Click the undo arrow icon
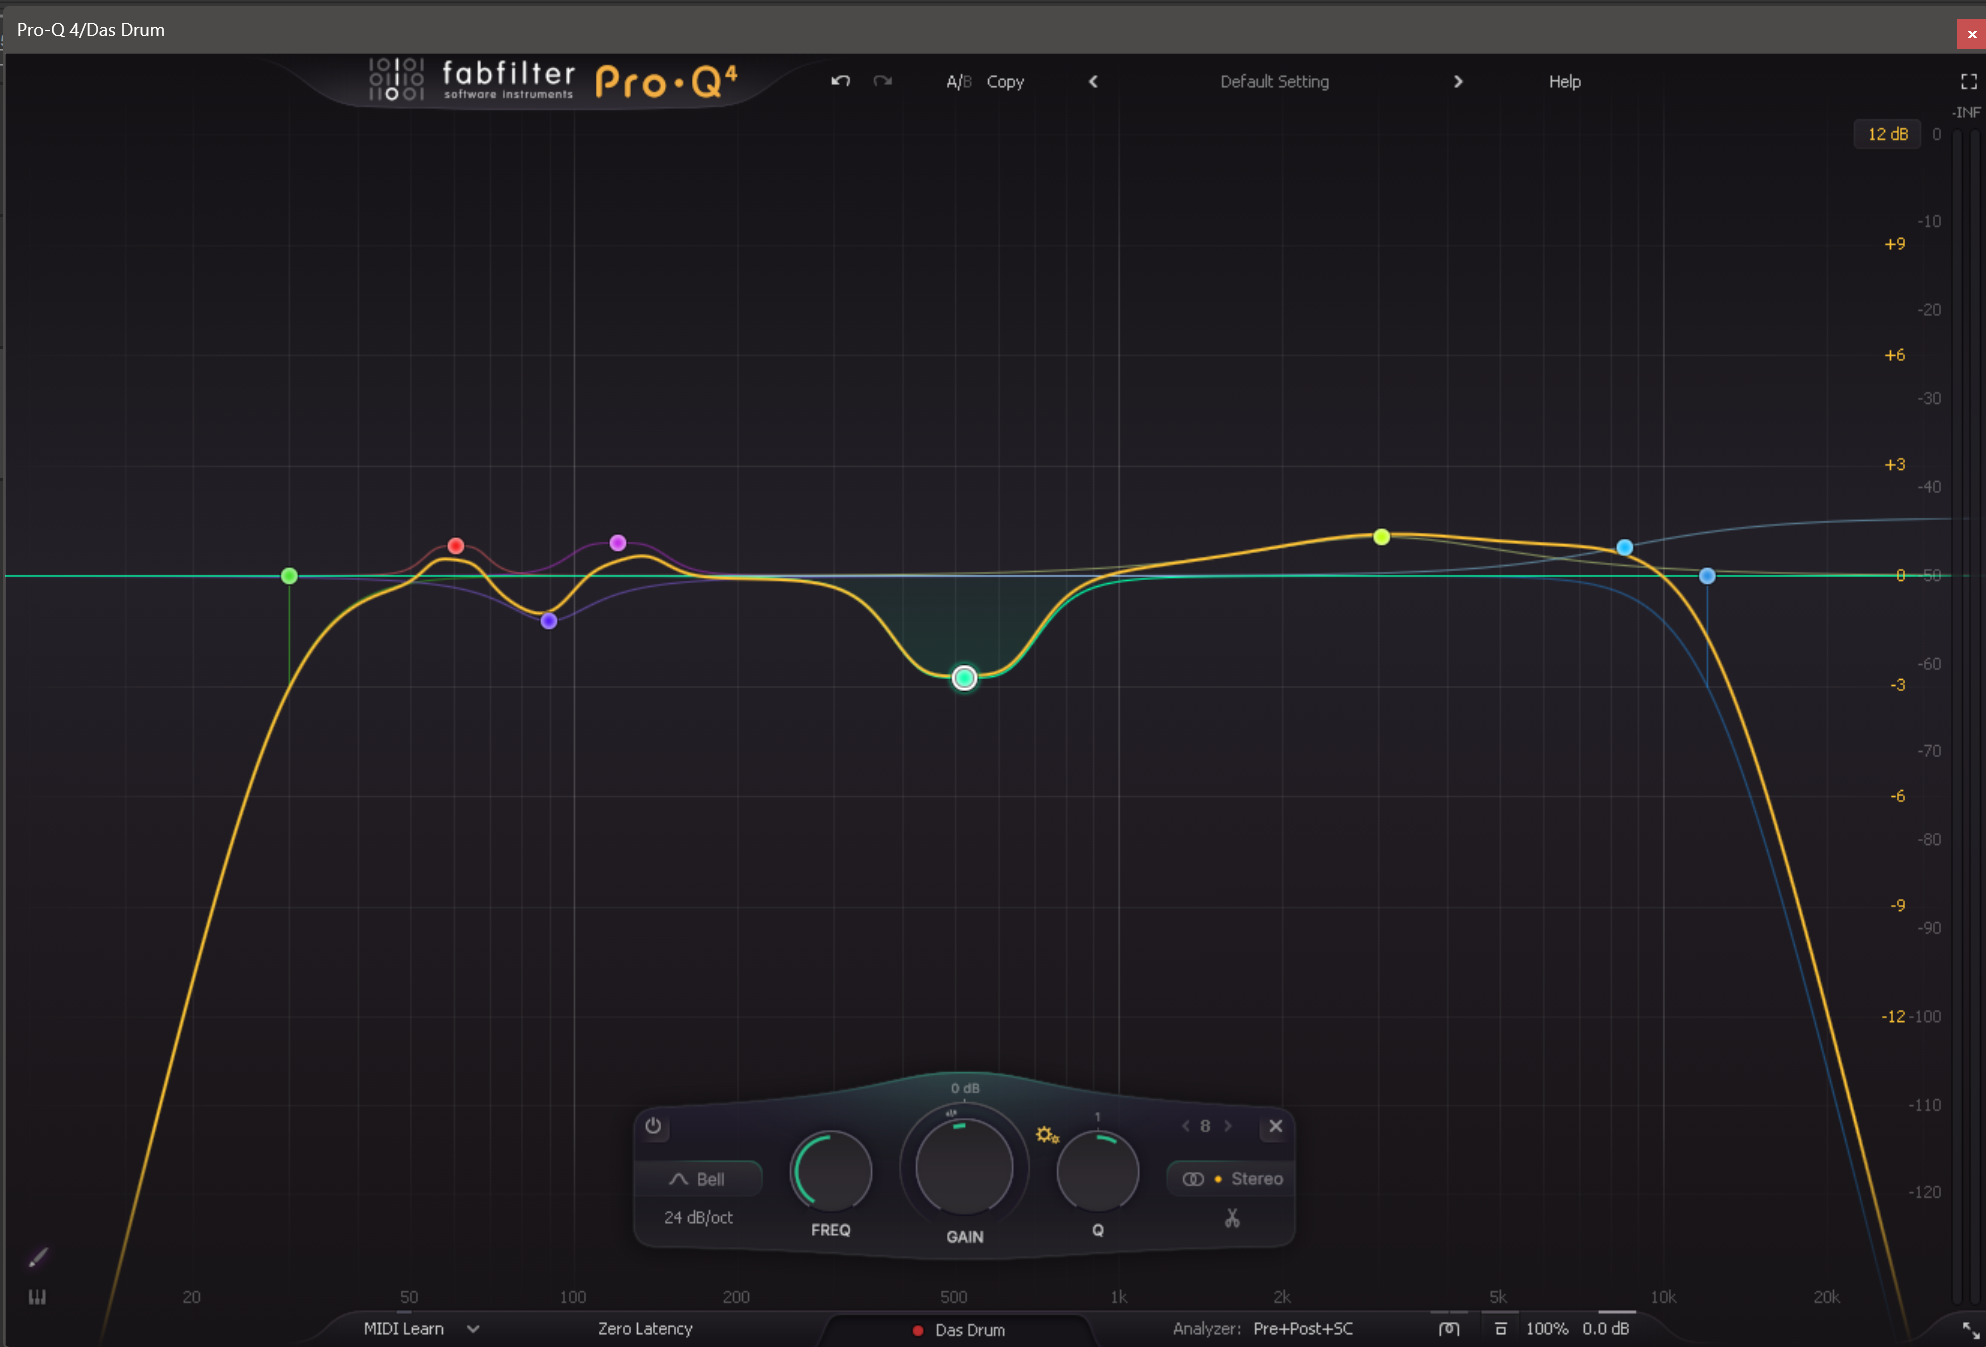The image size is (1986, 1347). [840, 81]
